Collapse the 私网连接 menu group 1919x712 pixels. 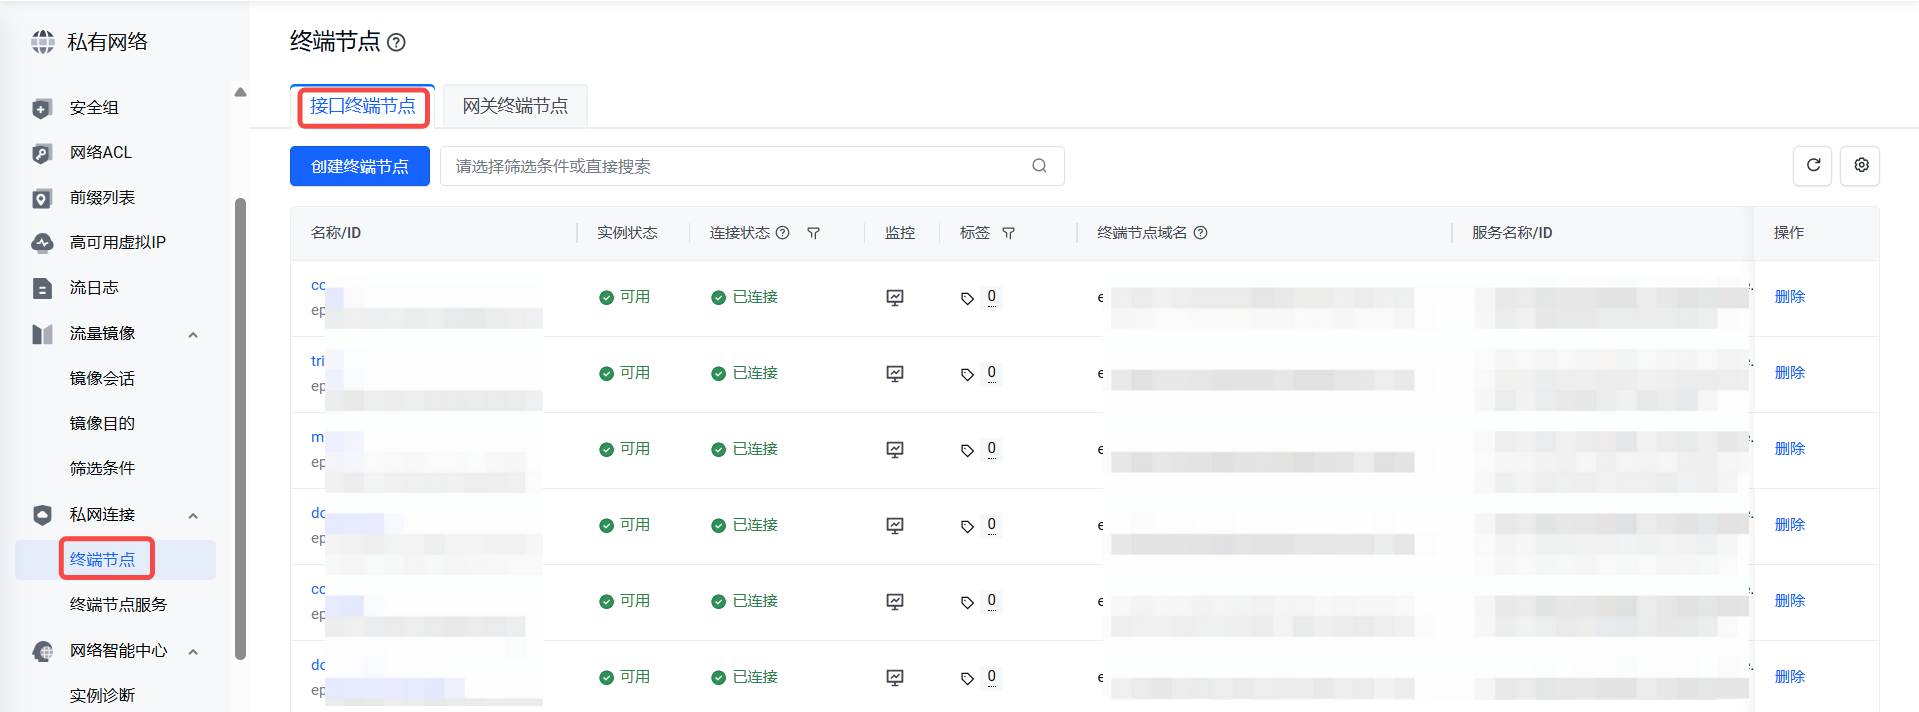point(193,516)
